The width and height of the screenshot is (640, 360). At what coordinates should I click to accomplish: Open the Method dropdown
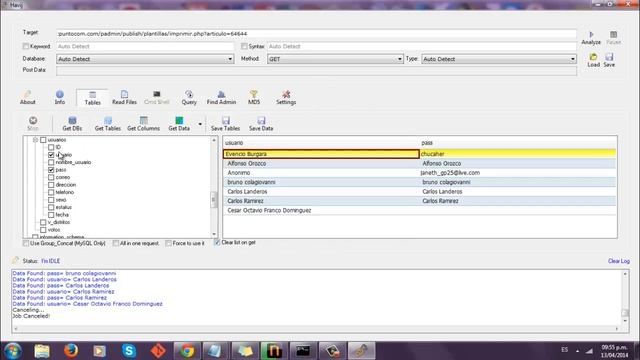pos(335,59)
